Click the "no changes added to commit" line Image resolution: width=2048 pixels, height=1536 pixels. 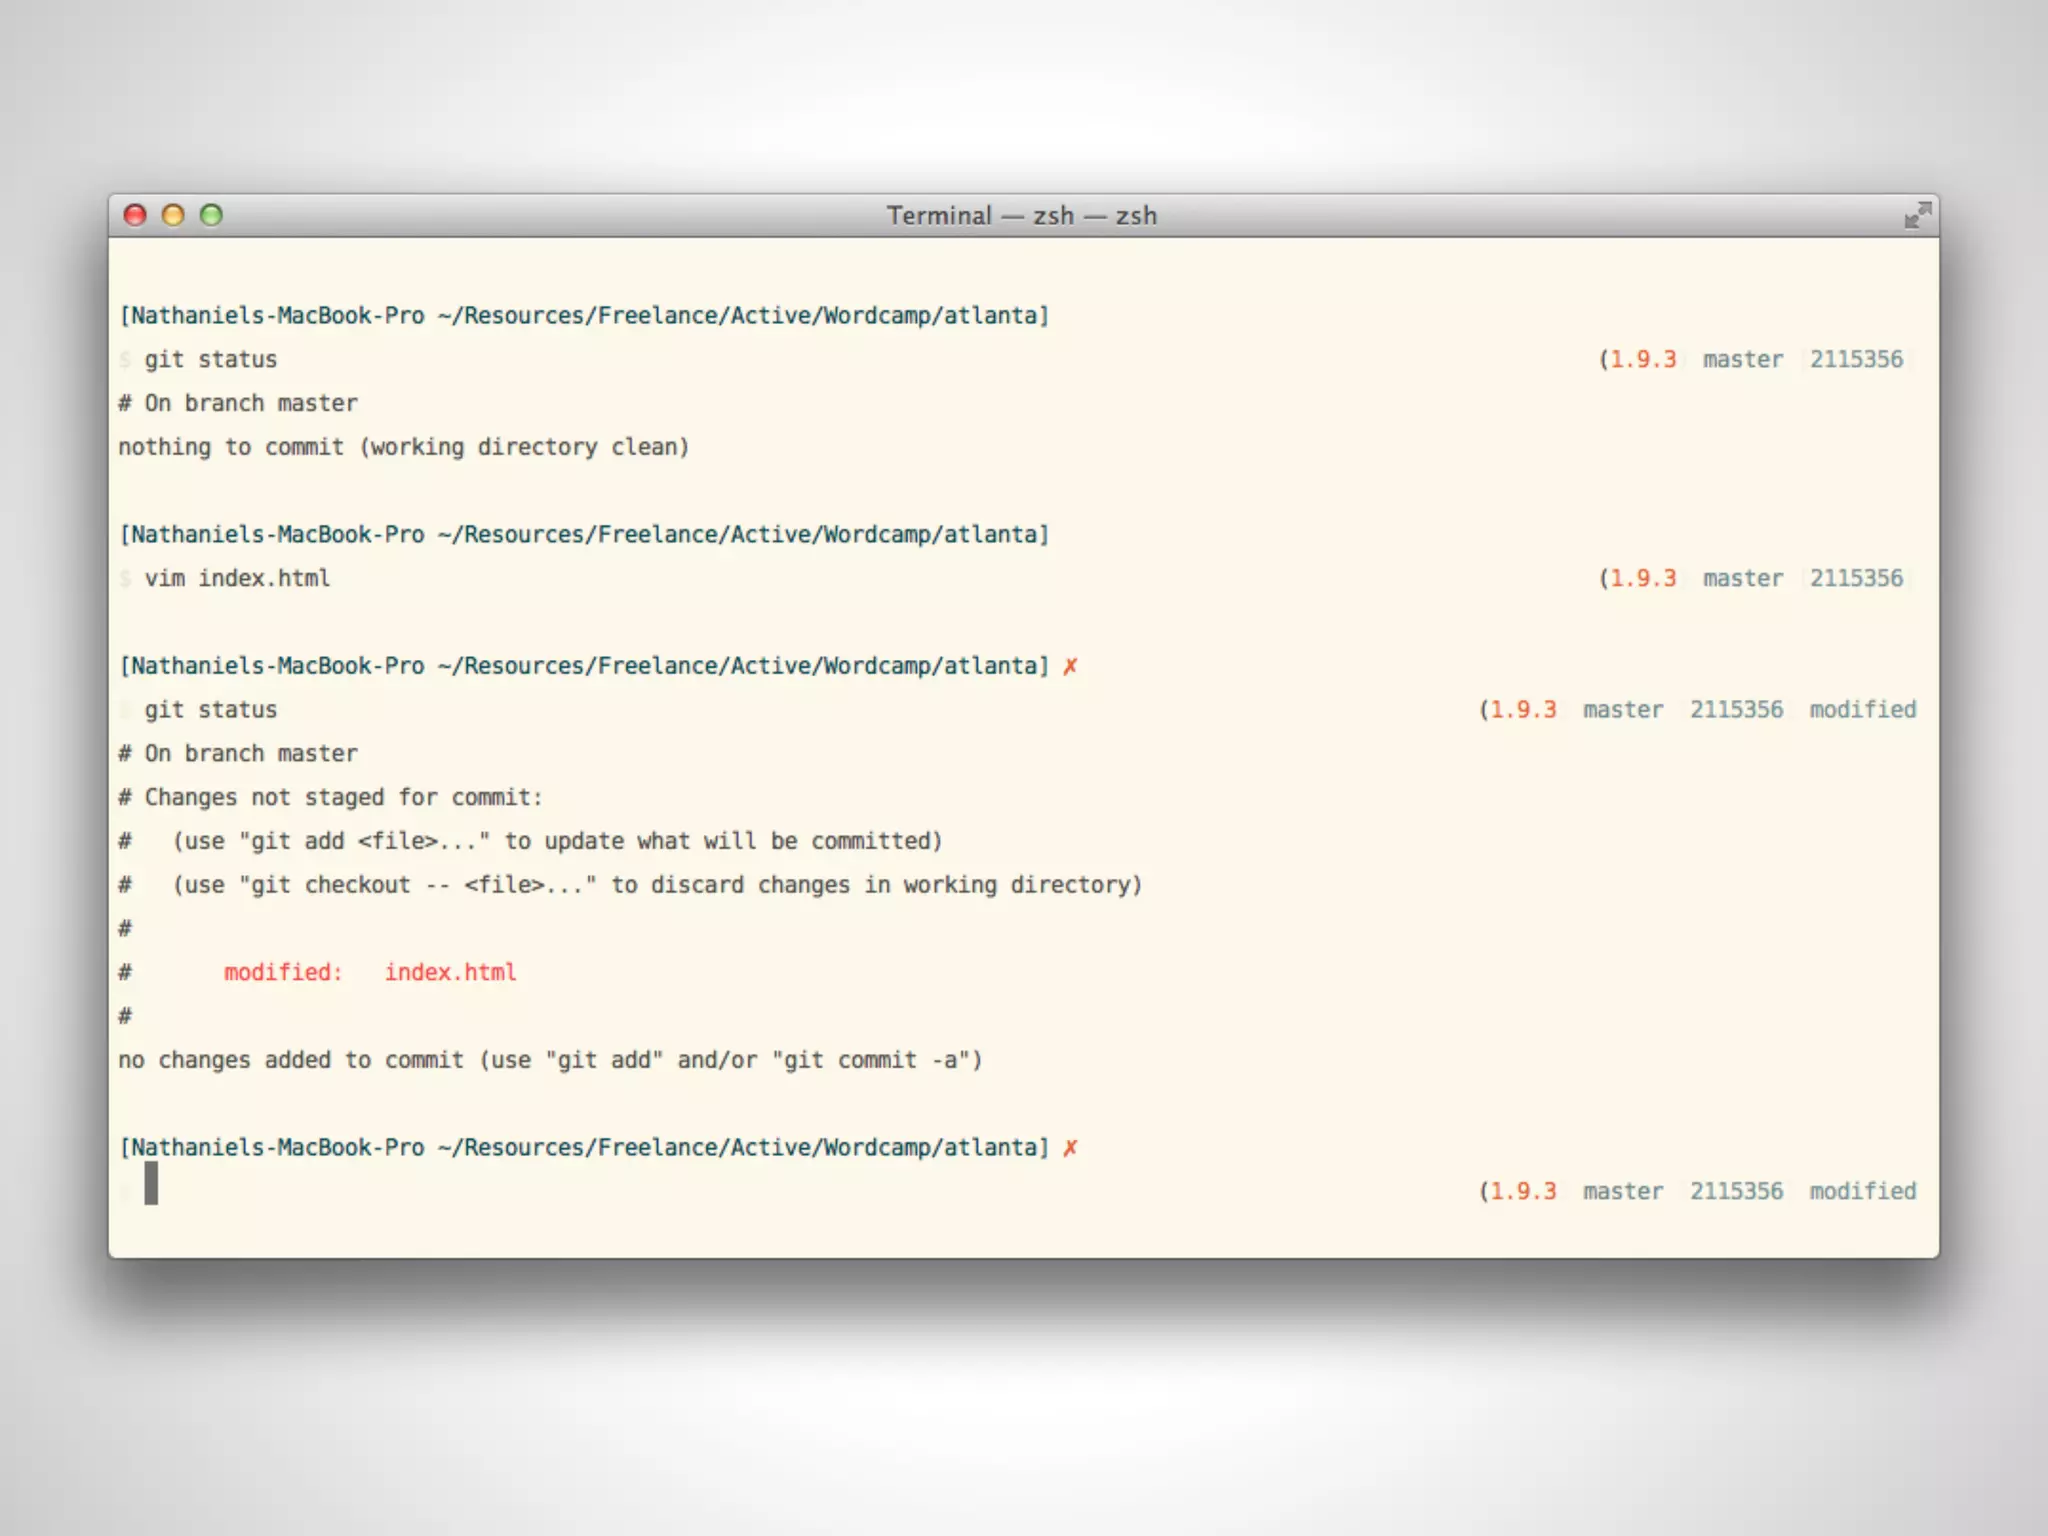tap(550, 1060)
